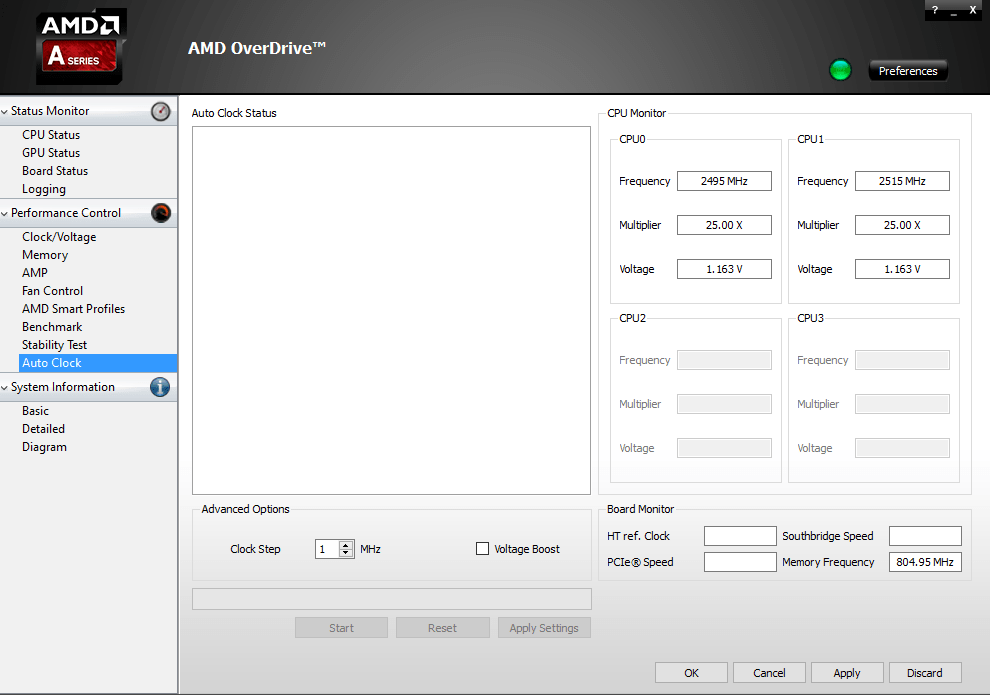
Task: Click the System Information info icon
Action: 160,387
